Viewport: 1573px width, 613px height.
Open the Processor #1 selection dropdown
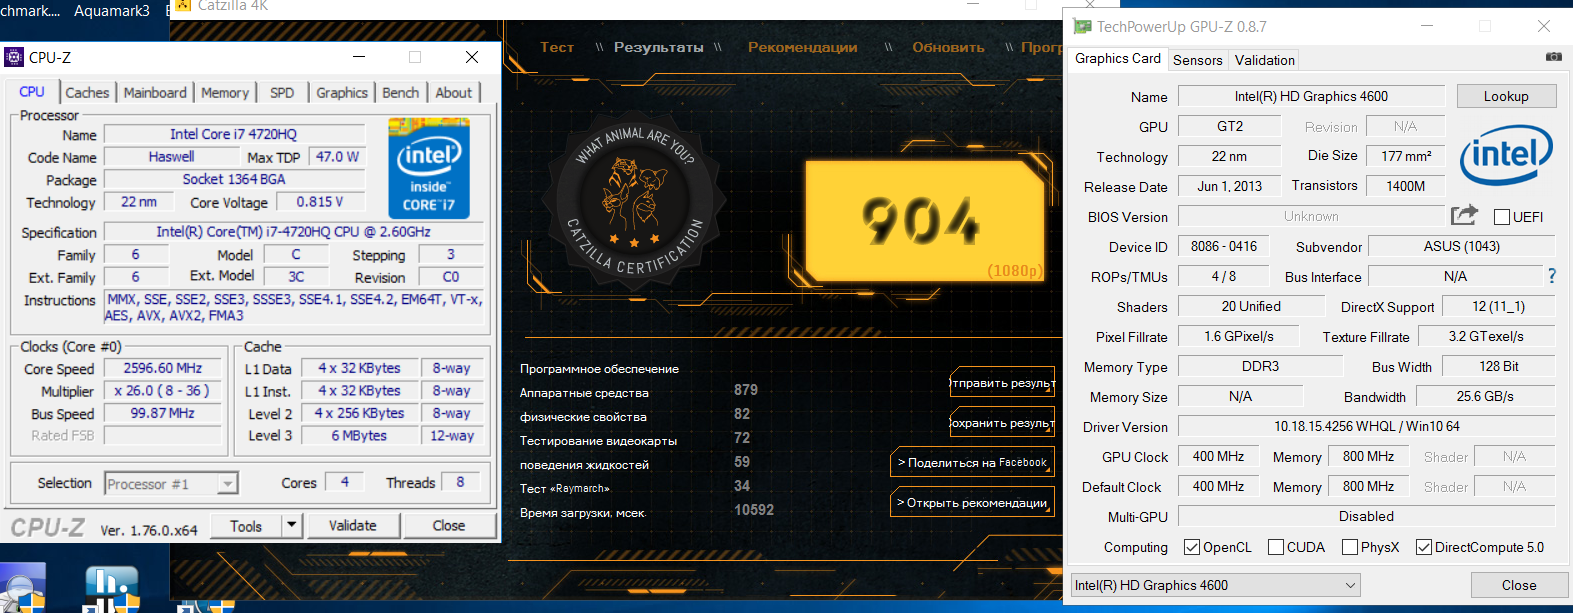click(171, 484)
